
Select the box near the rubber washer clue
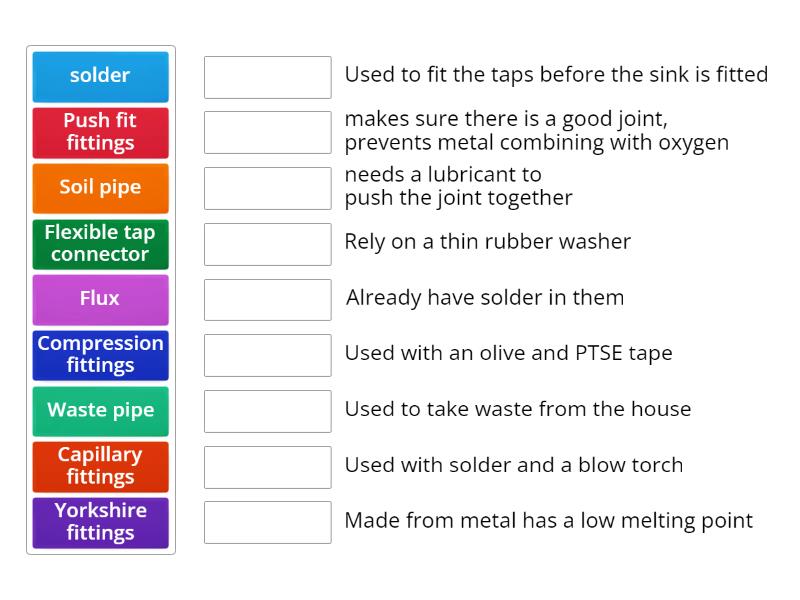tap(267, 242)
